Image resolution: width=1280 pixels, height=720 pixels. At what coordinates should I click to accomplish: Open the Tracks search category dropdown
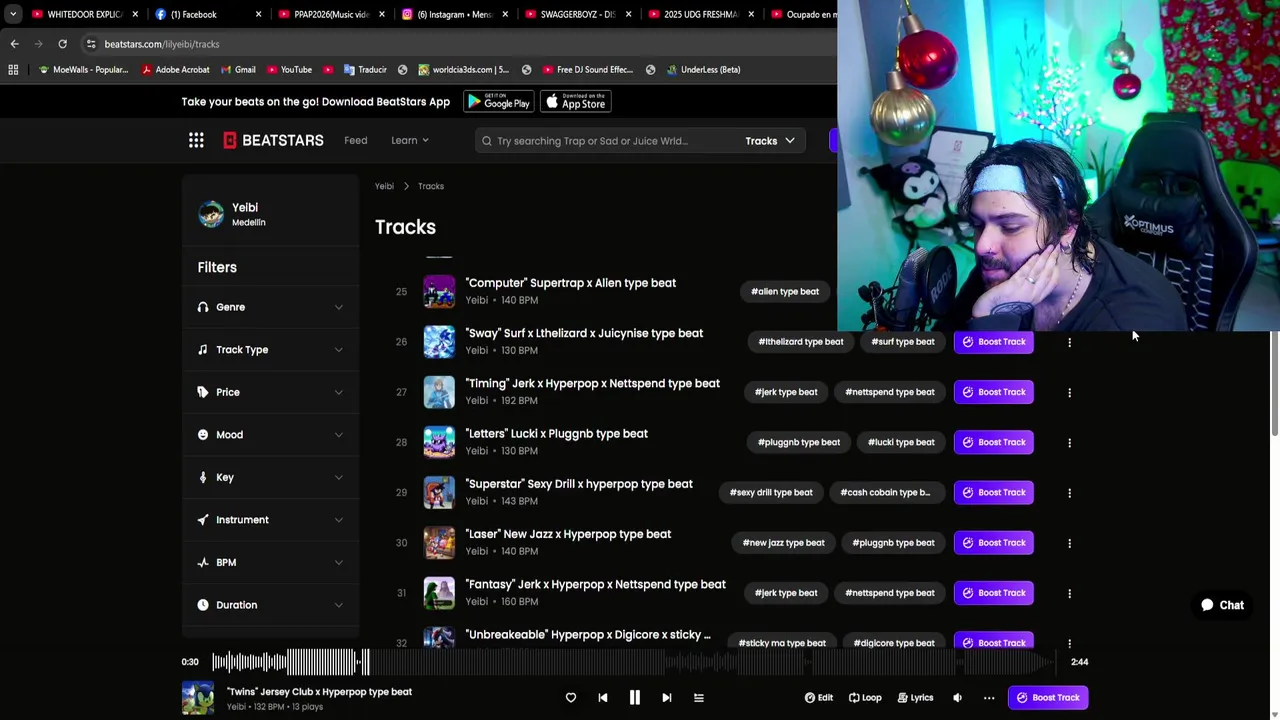(770, 141)
